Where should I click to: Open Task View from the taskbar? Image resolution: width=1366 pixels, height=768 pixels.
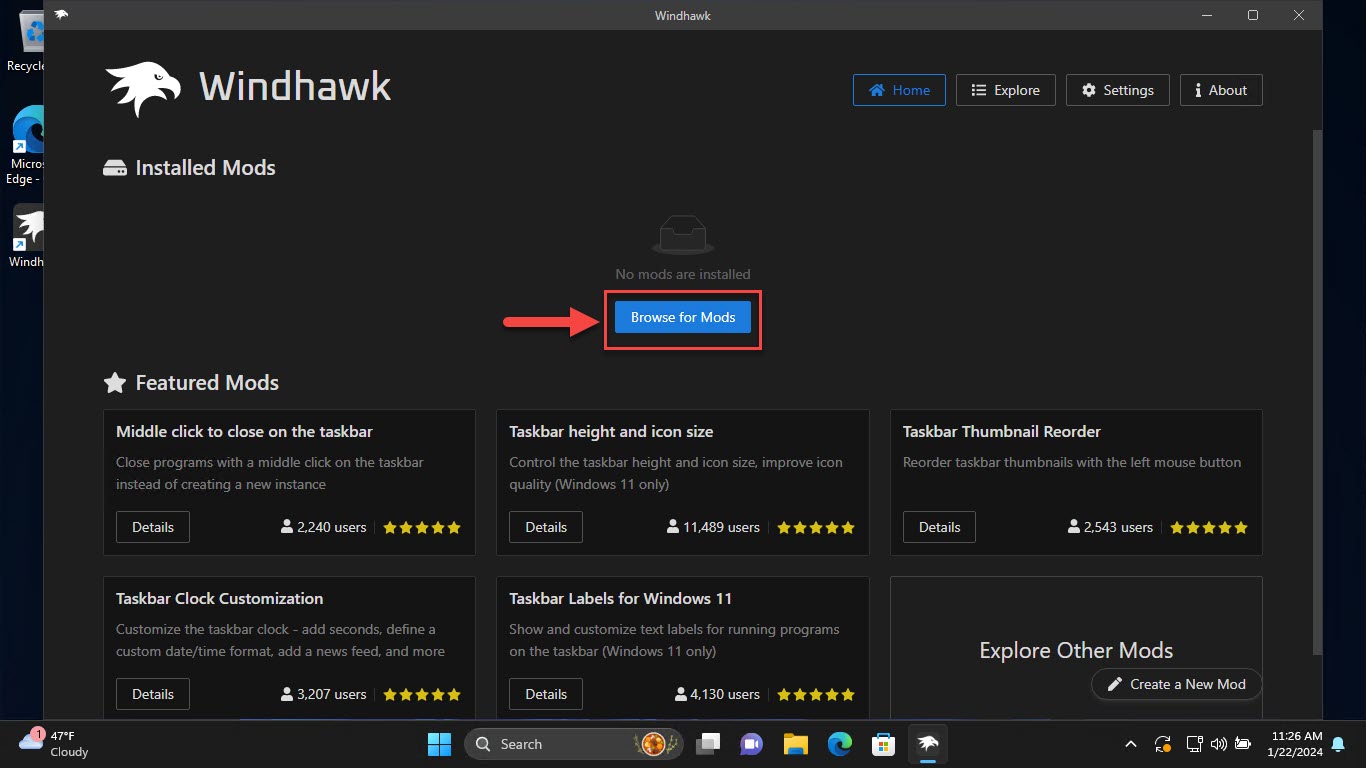(x=709, y=744)
